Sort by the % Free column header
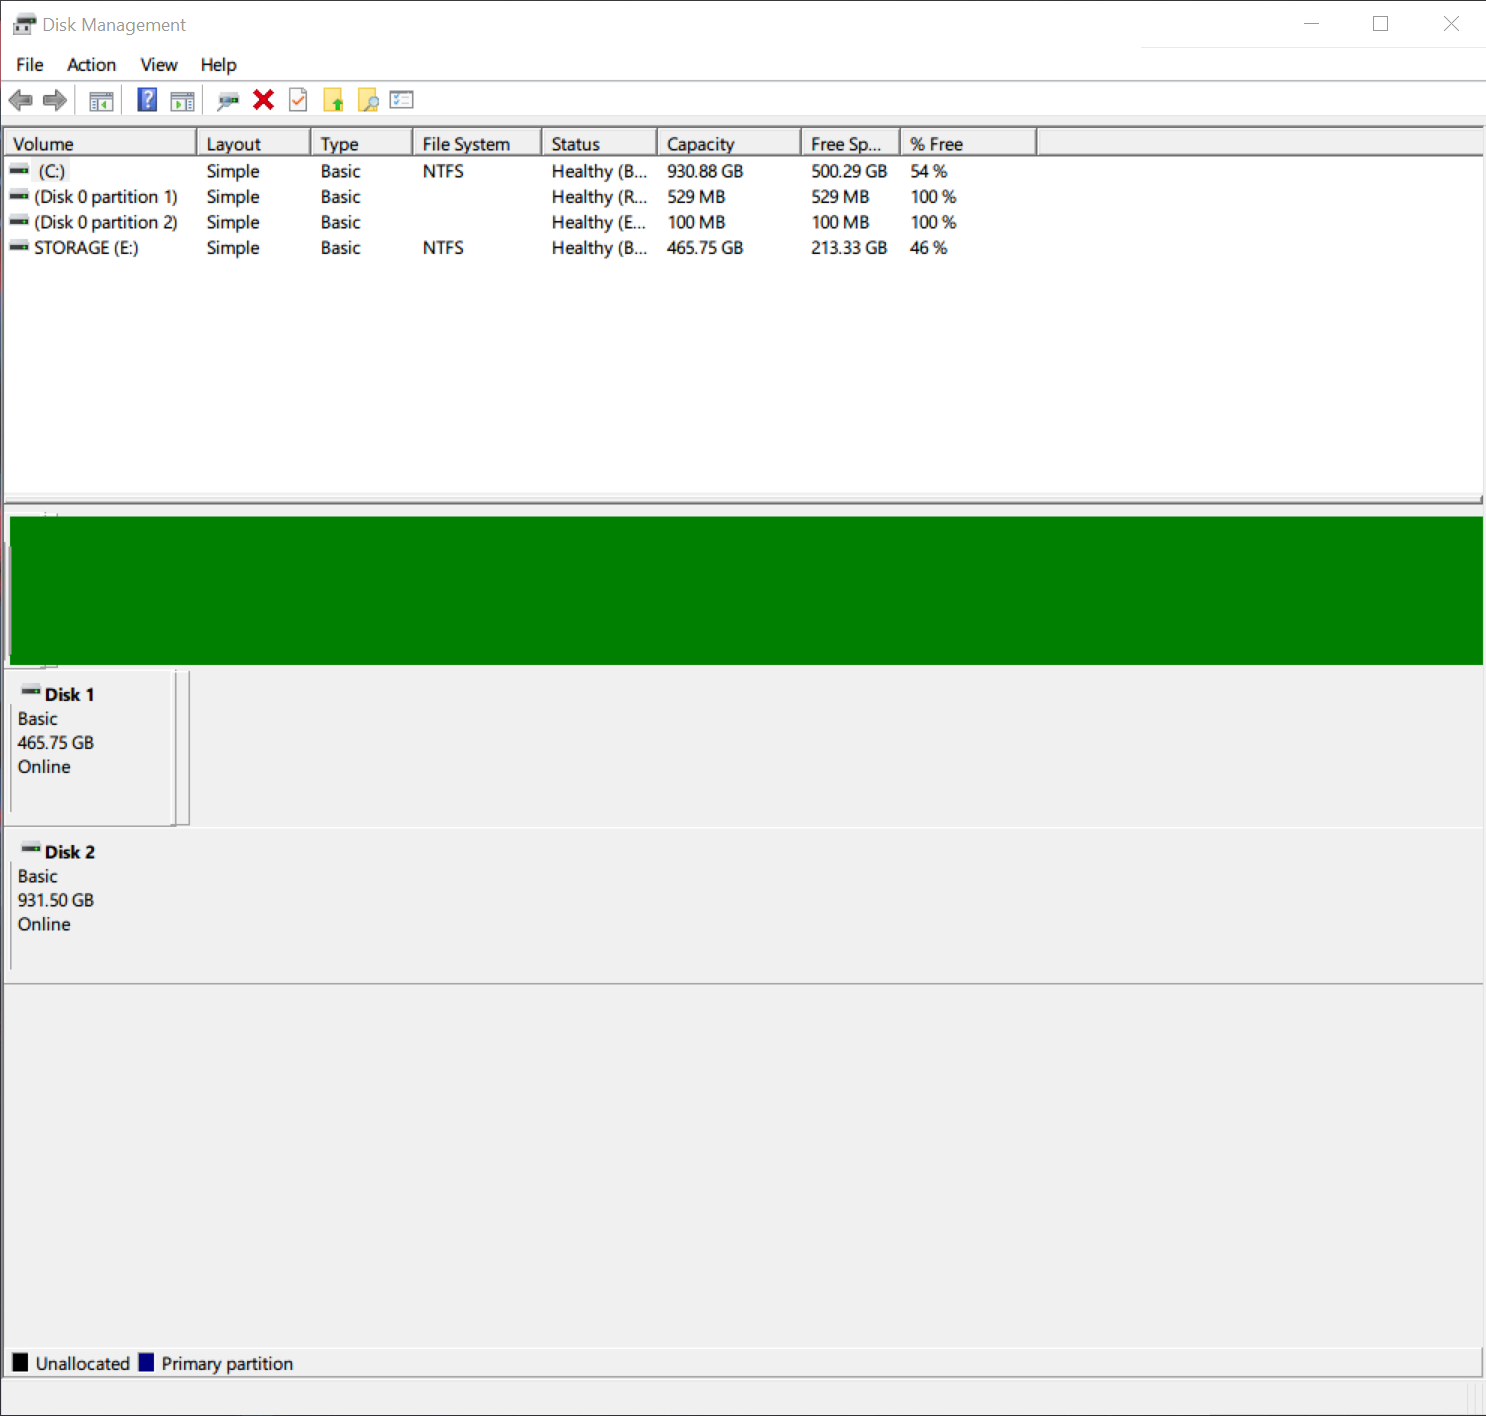The image size is (1486, 1416). 968,143
